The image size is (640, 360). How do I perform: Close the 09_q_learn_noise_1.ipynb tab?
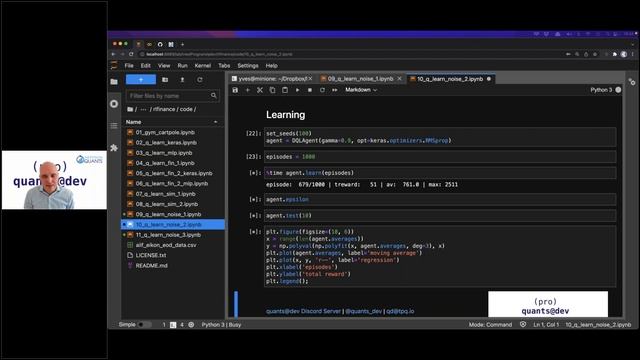(x=400, y=79)
